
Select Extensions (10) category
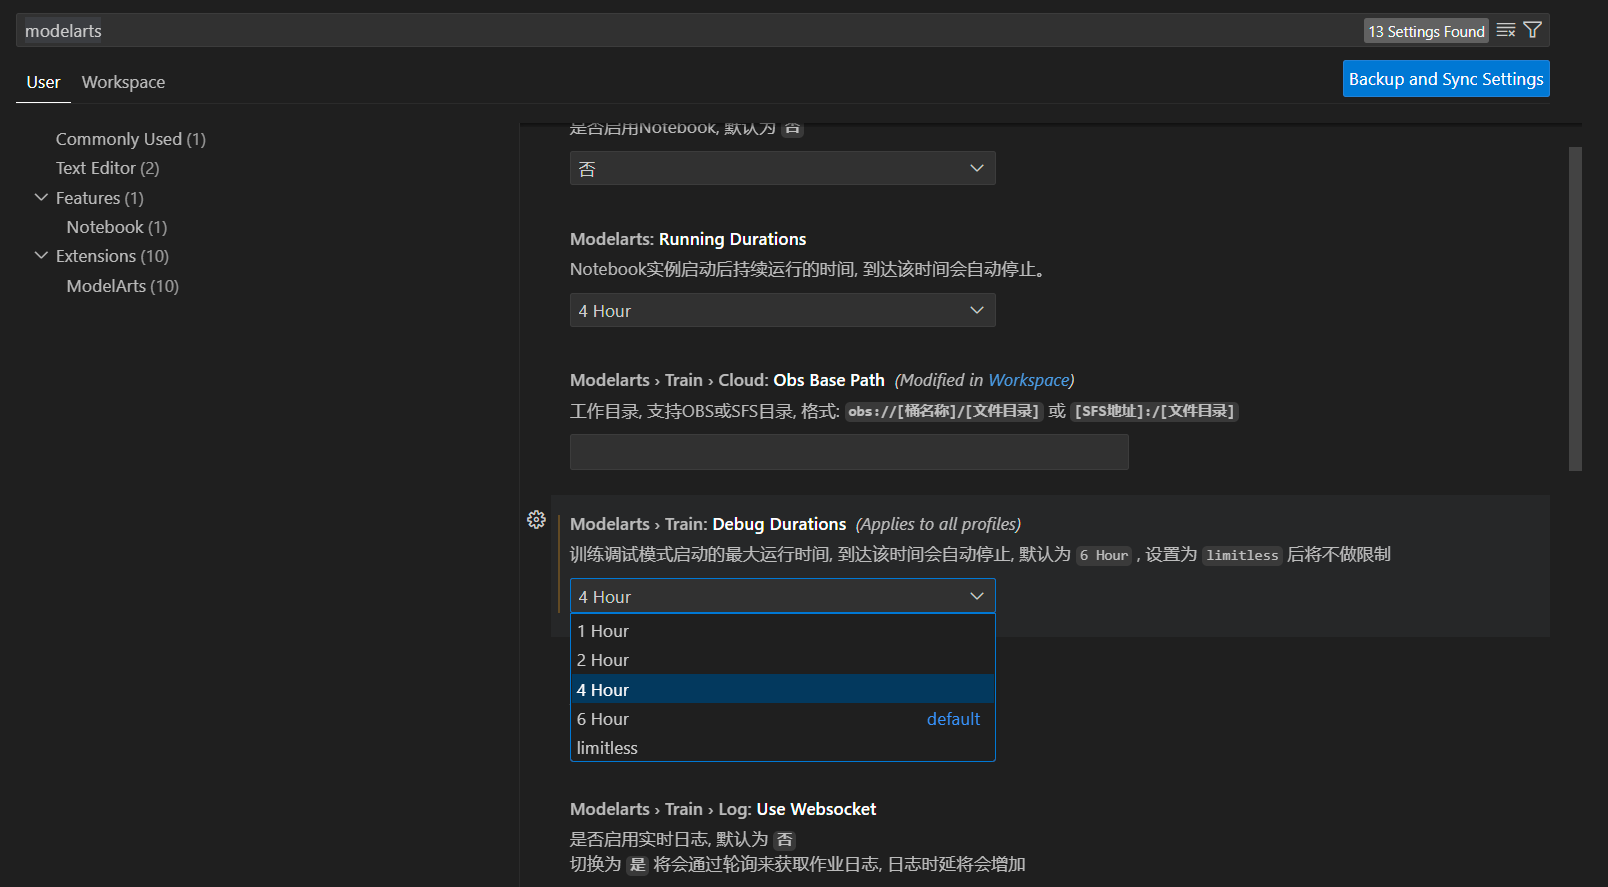pos(112,256)
